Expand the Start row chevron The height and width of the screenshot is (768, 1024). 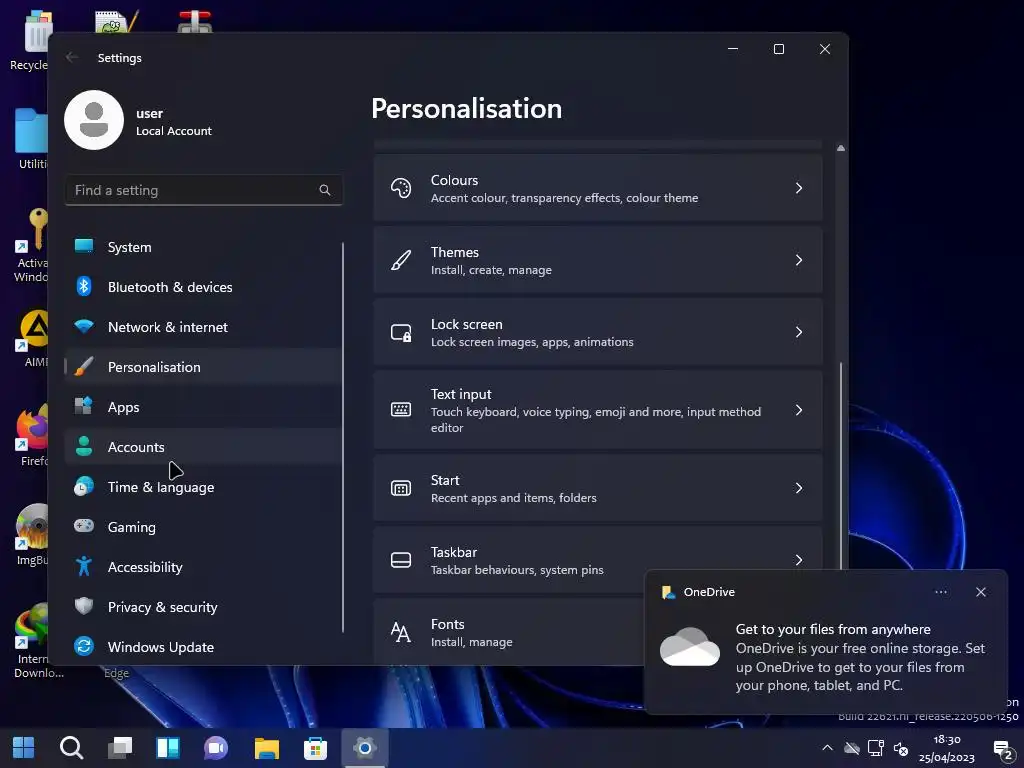click(x=799, y=488)
